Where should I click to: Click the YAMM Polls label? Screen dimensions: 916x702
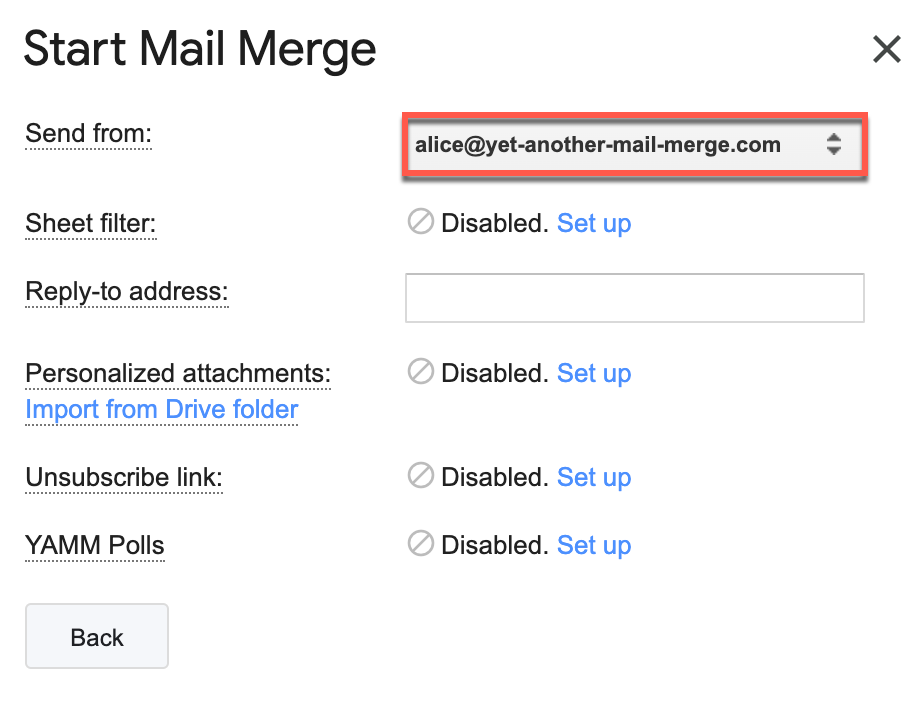point(95,545)
